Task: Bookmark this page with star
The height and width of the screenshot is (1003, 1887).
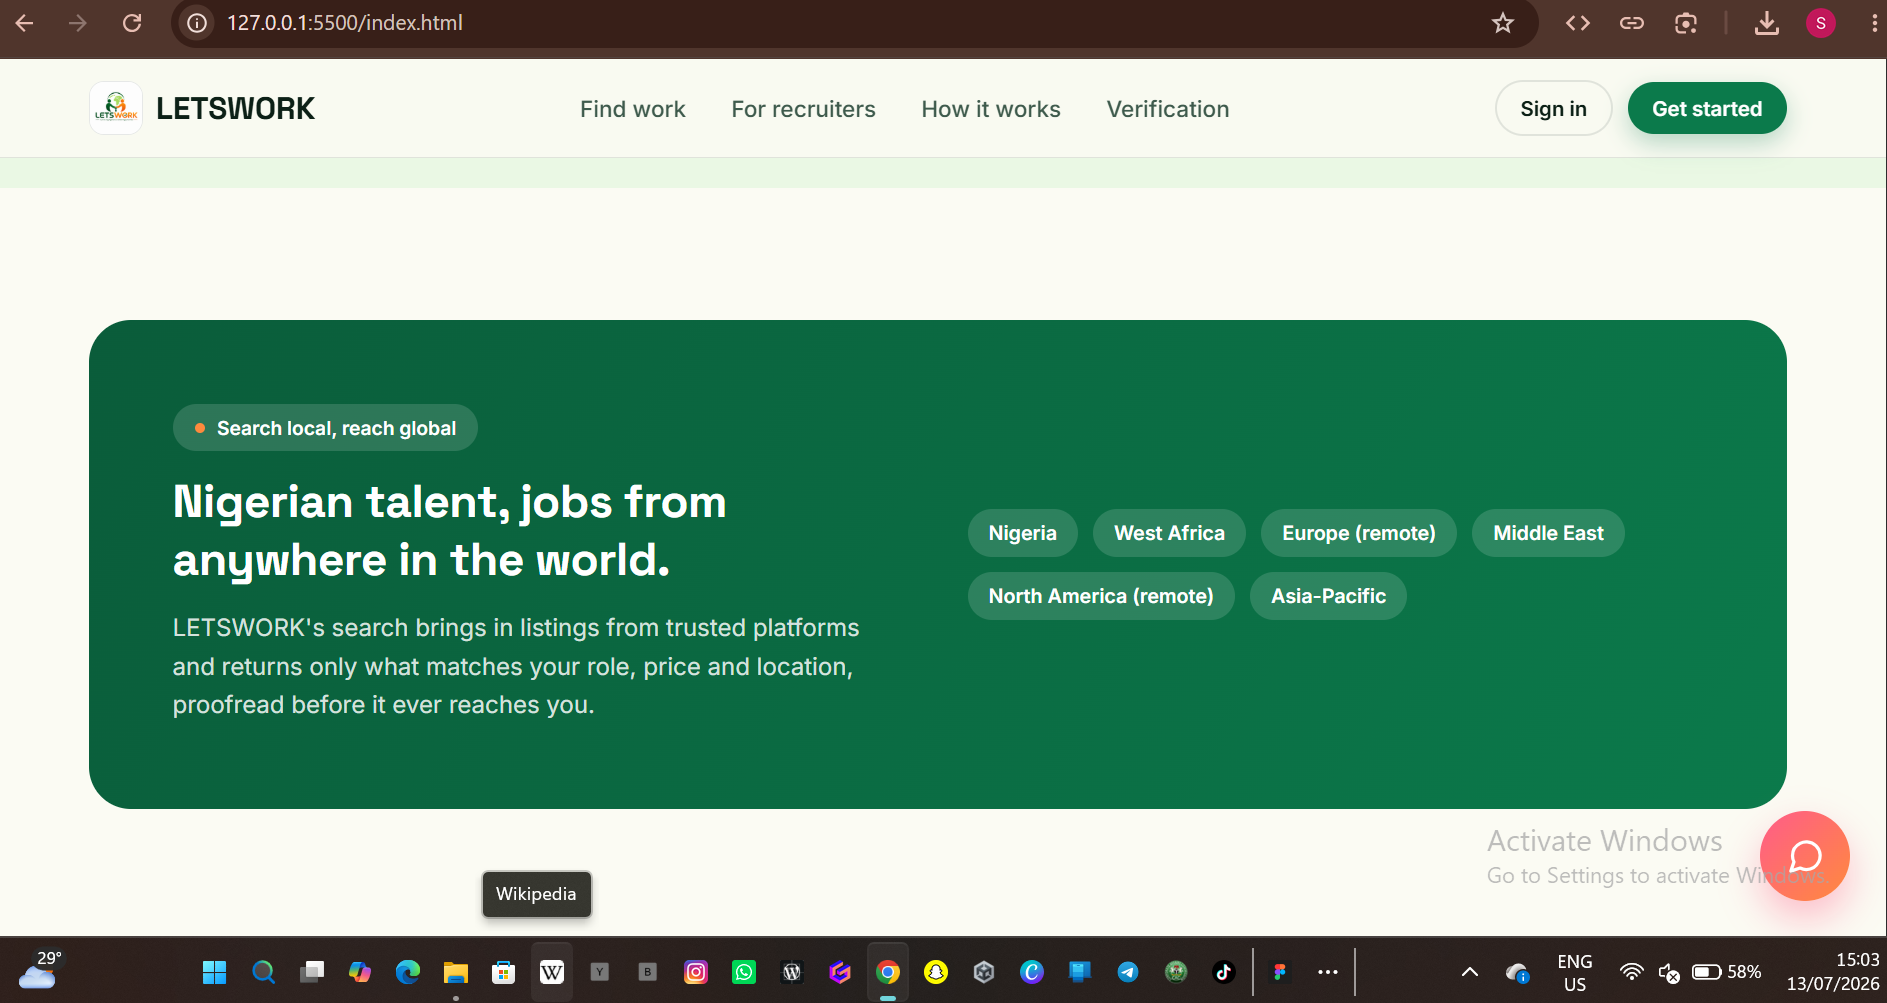Action: coord(1502,23)
